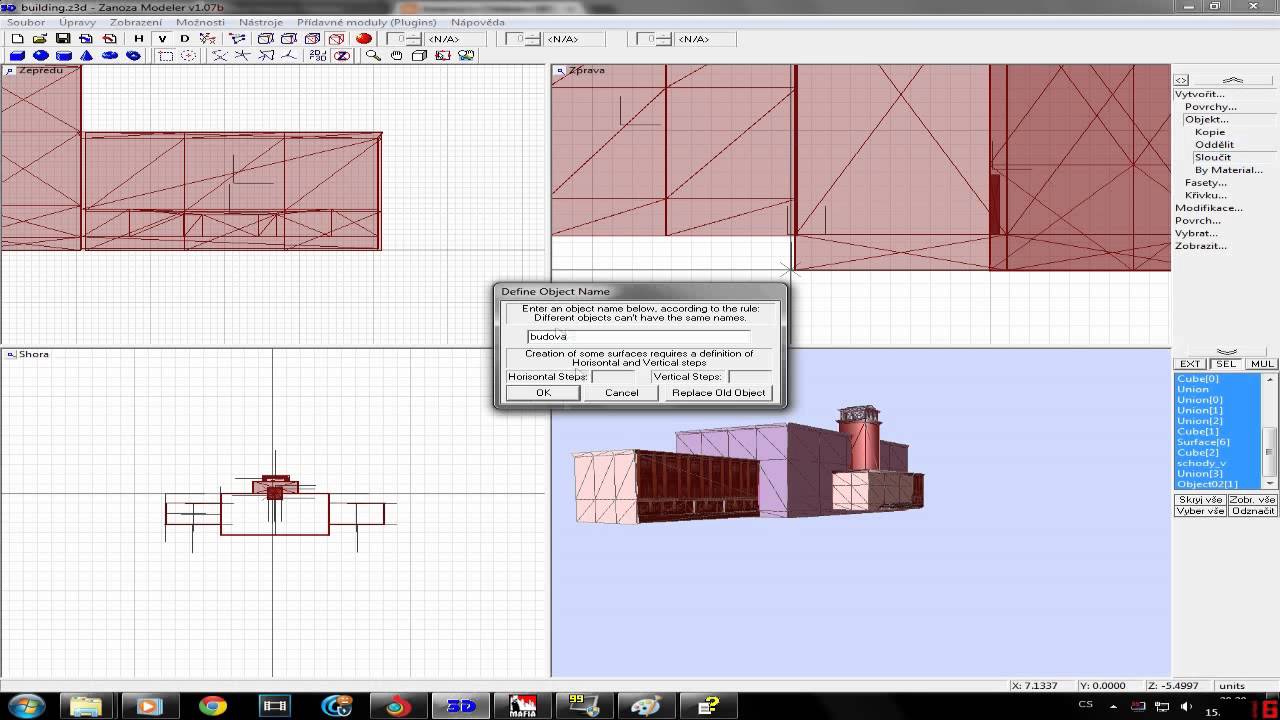Viewport: 1280px width, 720px height.
Task: Insert a Cone primitive from the toolbar
Action: [x=86, y=56]
